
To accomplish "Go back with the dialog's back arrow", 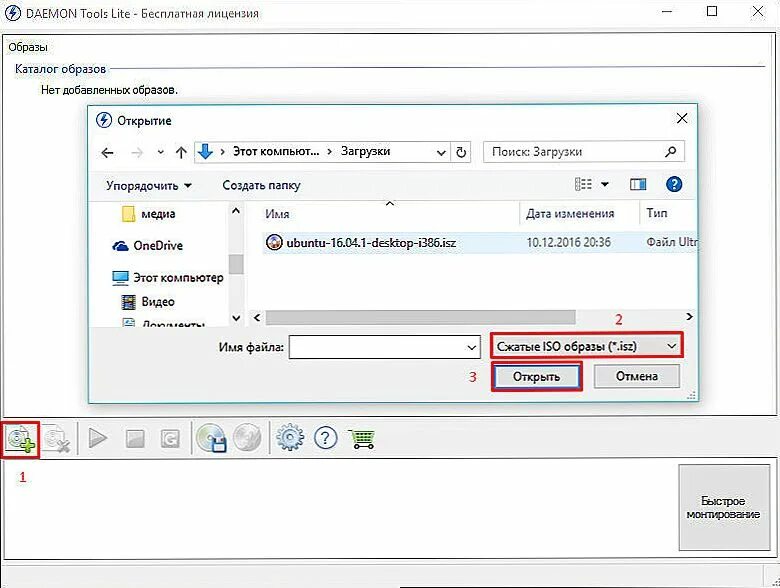I will (107, 153).
